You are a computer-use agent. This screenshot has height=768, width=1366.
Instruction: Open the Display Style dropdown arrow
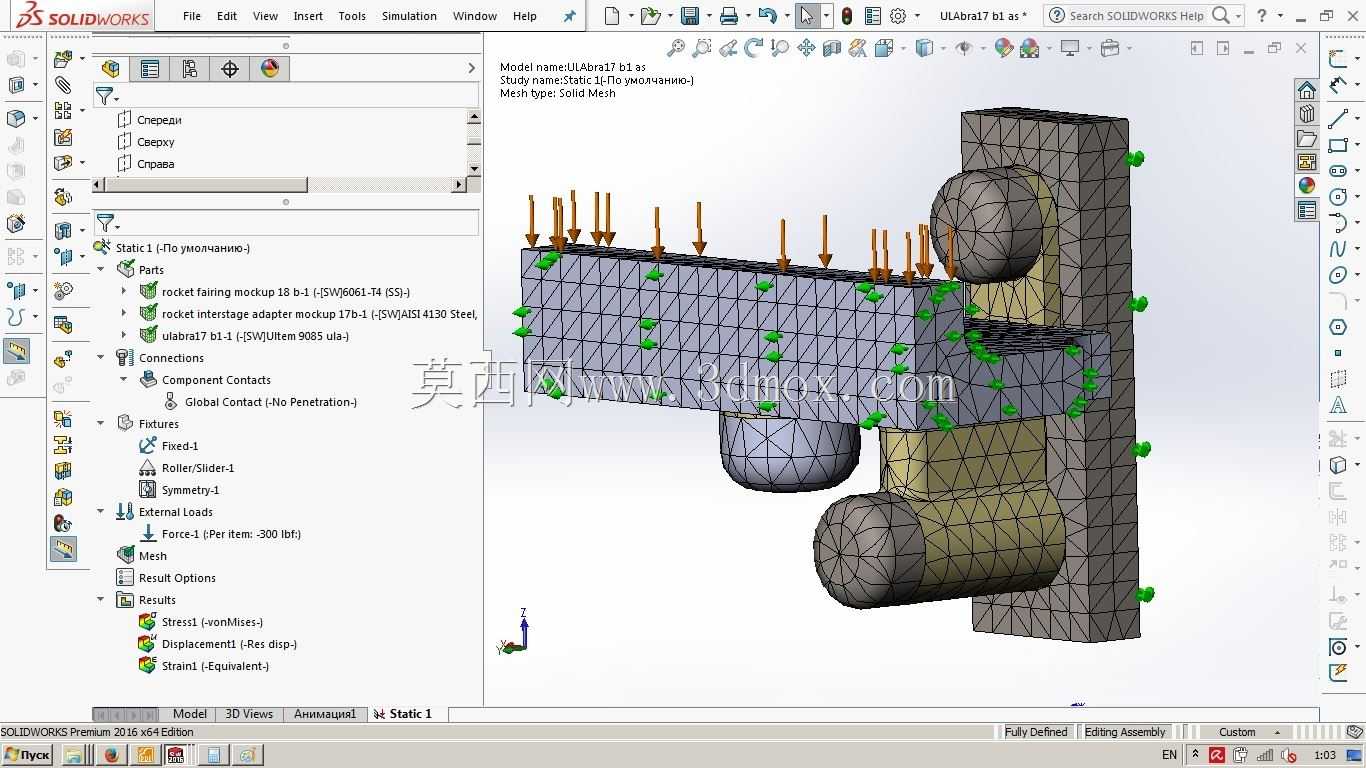pyautogui.click(x=942, y=48)
